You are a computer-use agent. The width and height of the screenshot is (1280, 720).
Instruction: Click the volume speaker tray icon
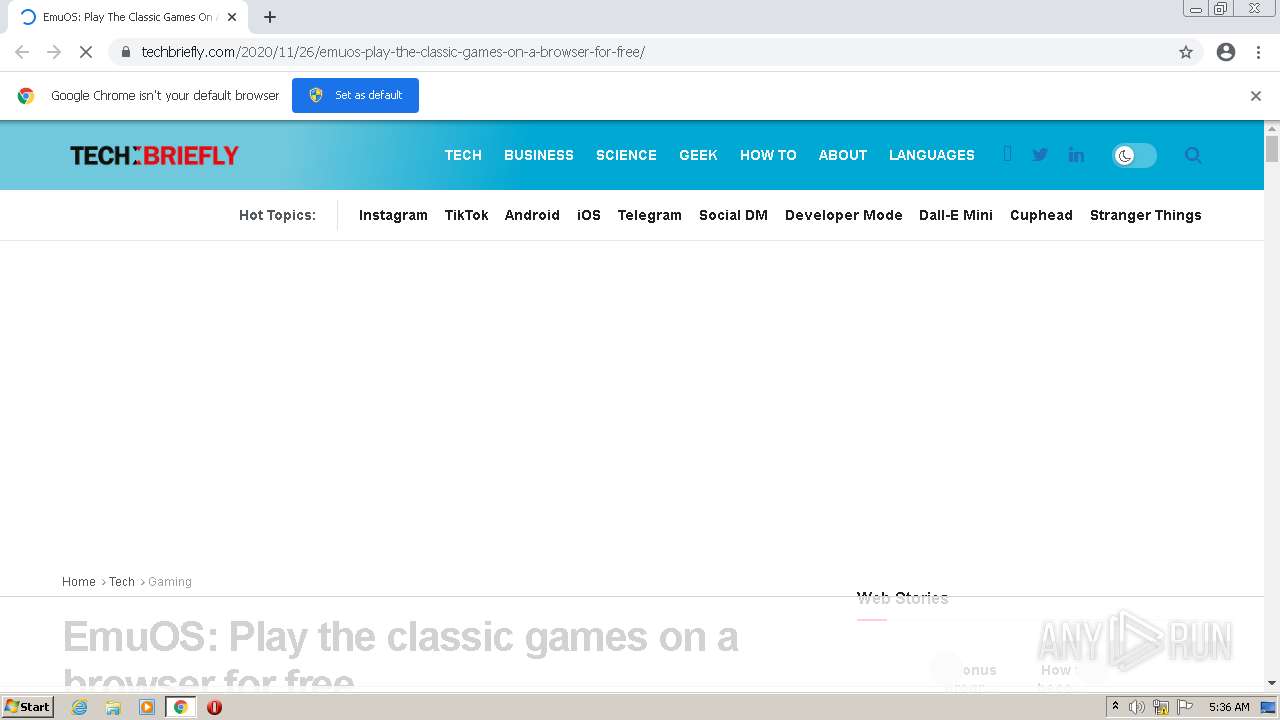[1137, 707]
